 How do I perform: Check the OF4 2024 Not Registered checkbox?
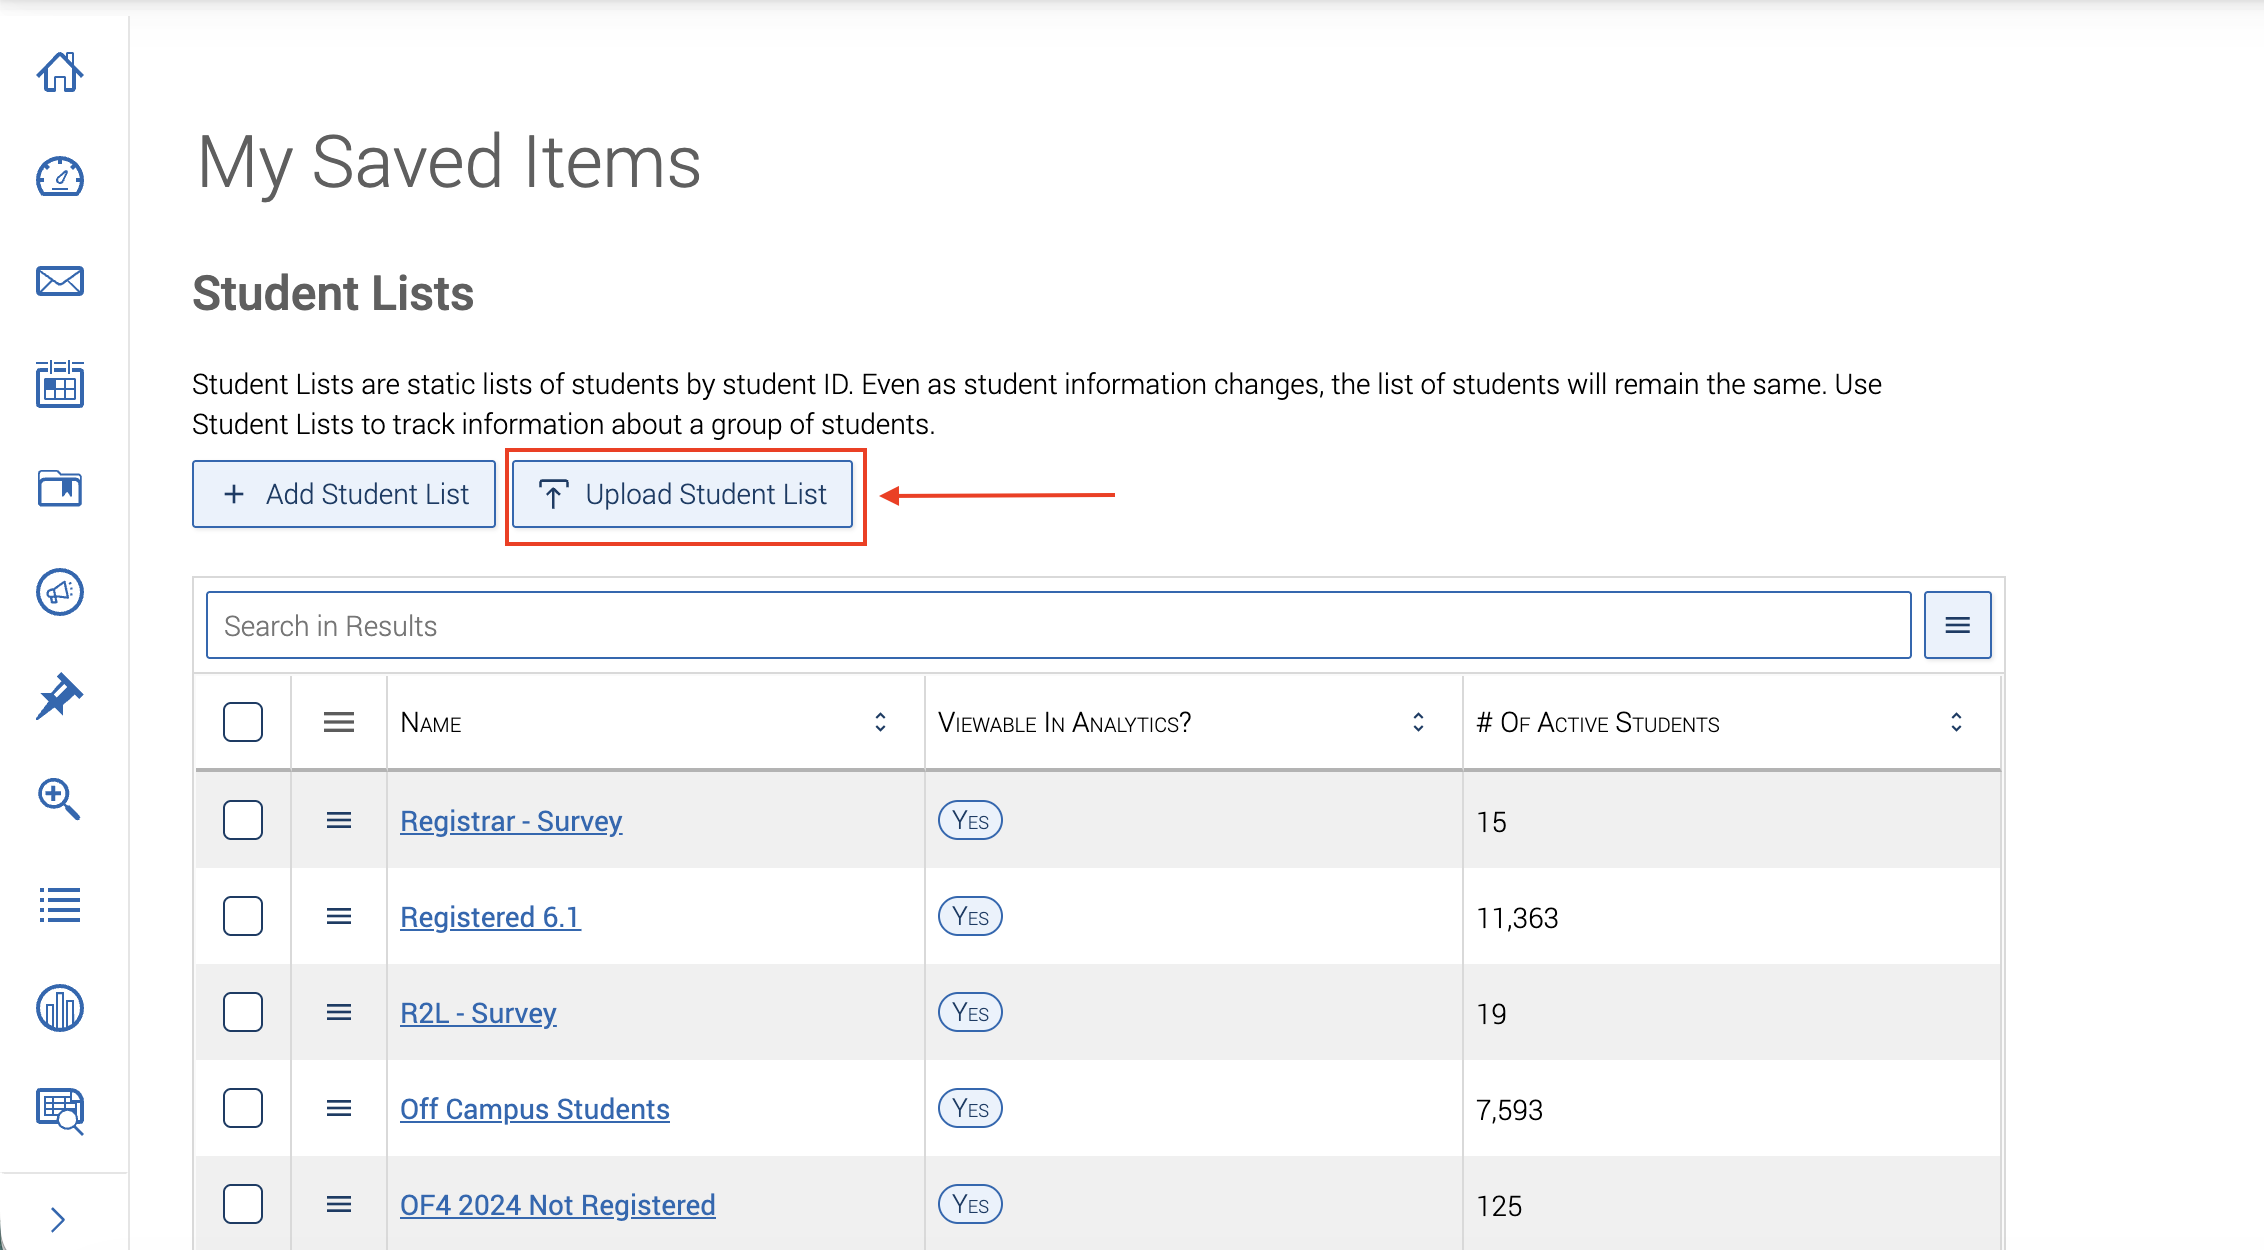pos(243,1204)
